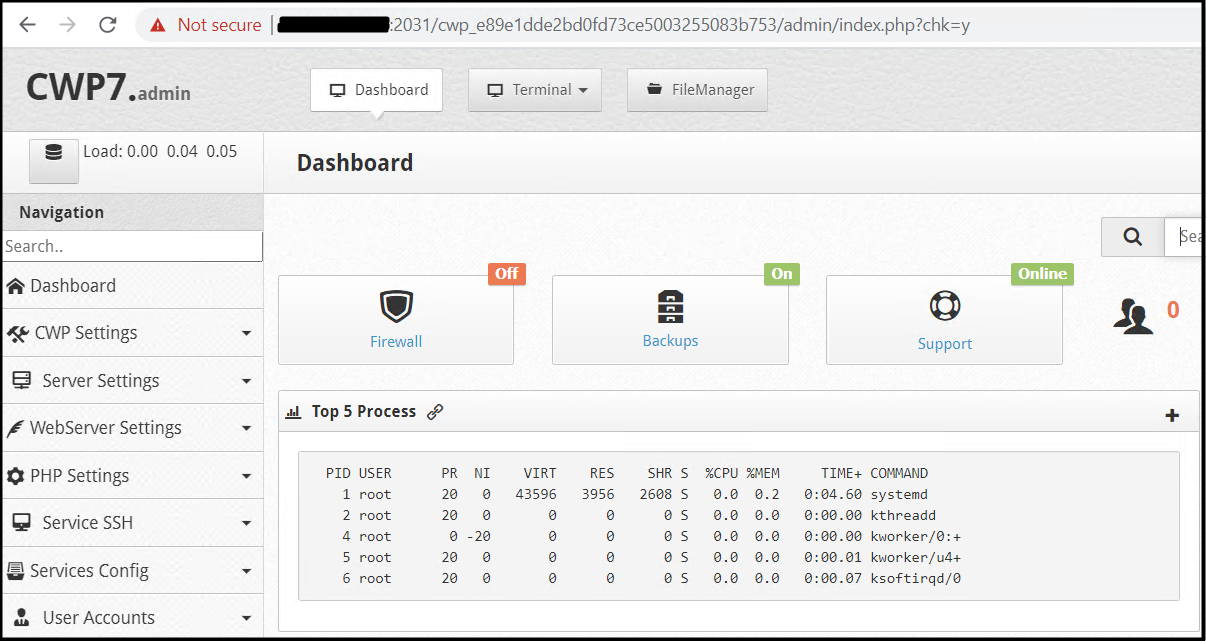Click the Backups On status badge
Viewport: 1206px width, 641px height.
[782, 274]
